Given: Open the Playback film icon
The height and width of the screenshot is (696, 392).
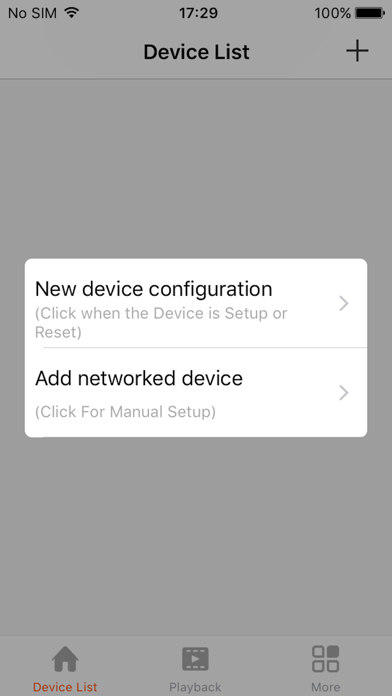Looking at the screenshot, I should click(195, 659).
